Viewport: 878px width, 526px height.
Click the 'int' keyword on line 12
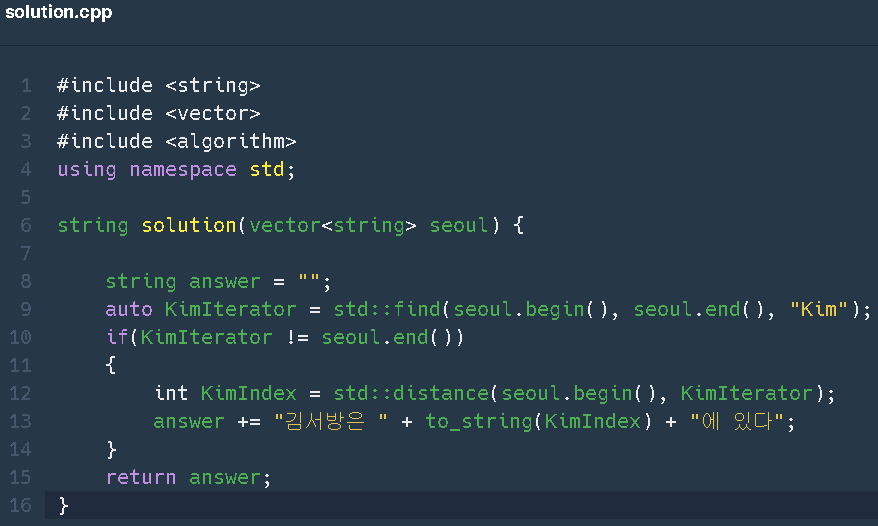point(171,393)
